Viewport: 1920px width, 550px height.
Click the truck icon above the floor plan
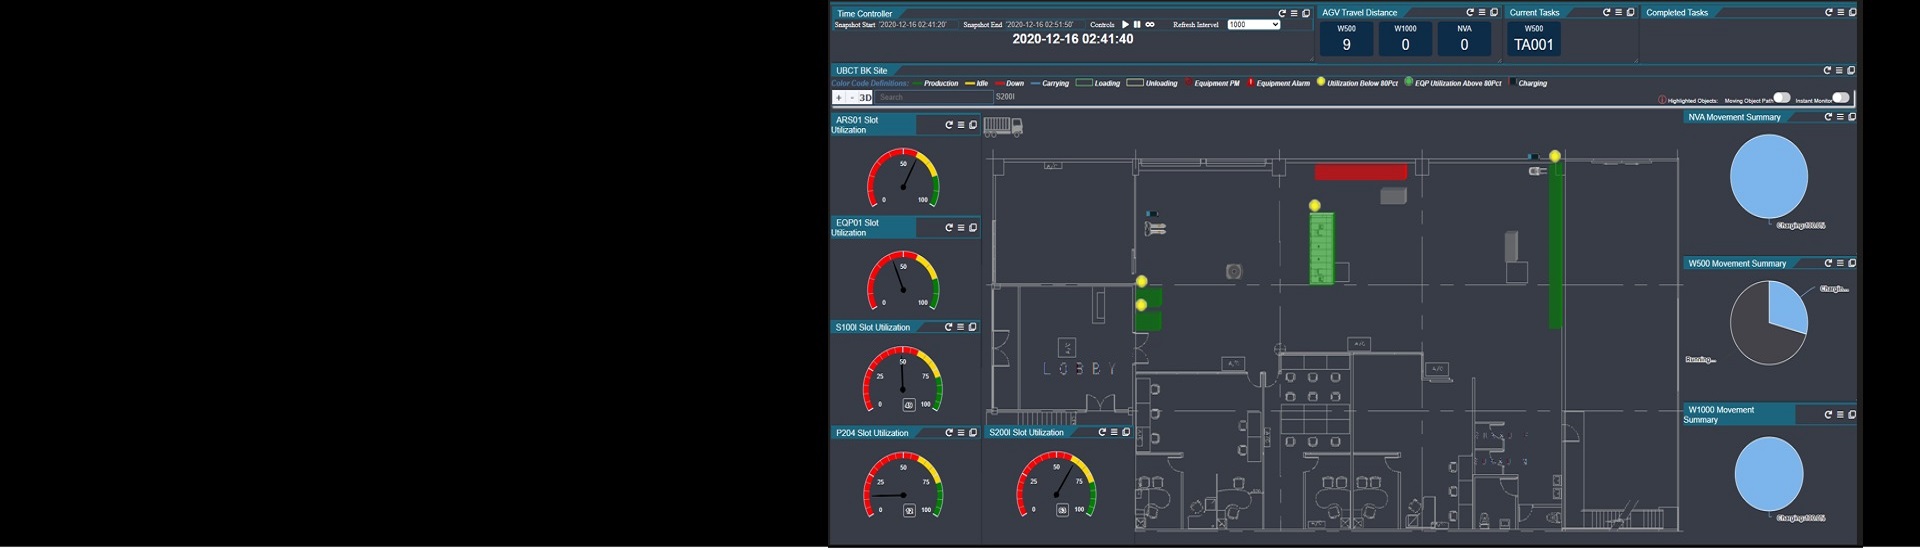(x=1003, y=126)
